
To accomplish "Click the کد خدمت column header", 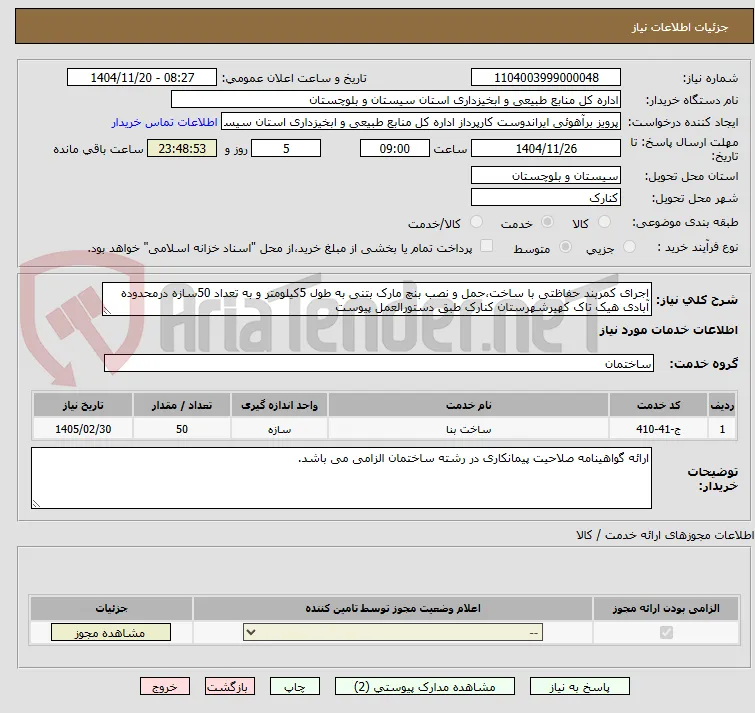I will 658,405.
